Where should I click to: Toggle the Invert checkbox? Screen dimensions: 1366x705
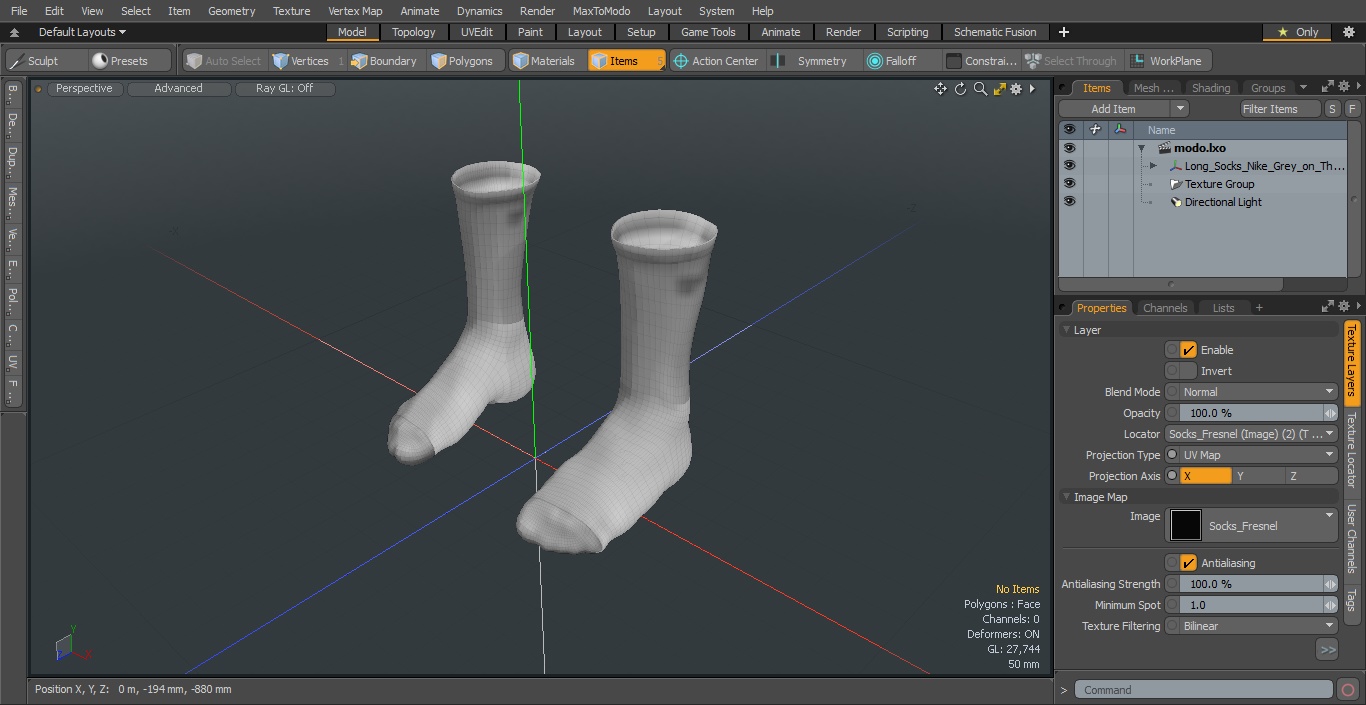coord(1188,371)
